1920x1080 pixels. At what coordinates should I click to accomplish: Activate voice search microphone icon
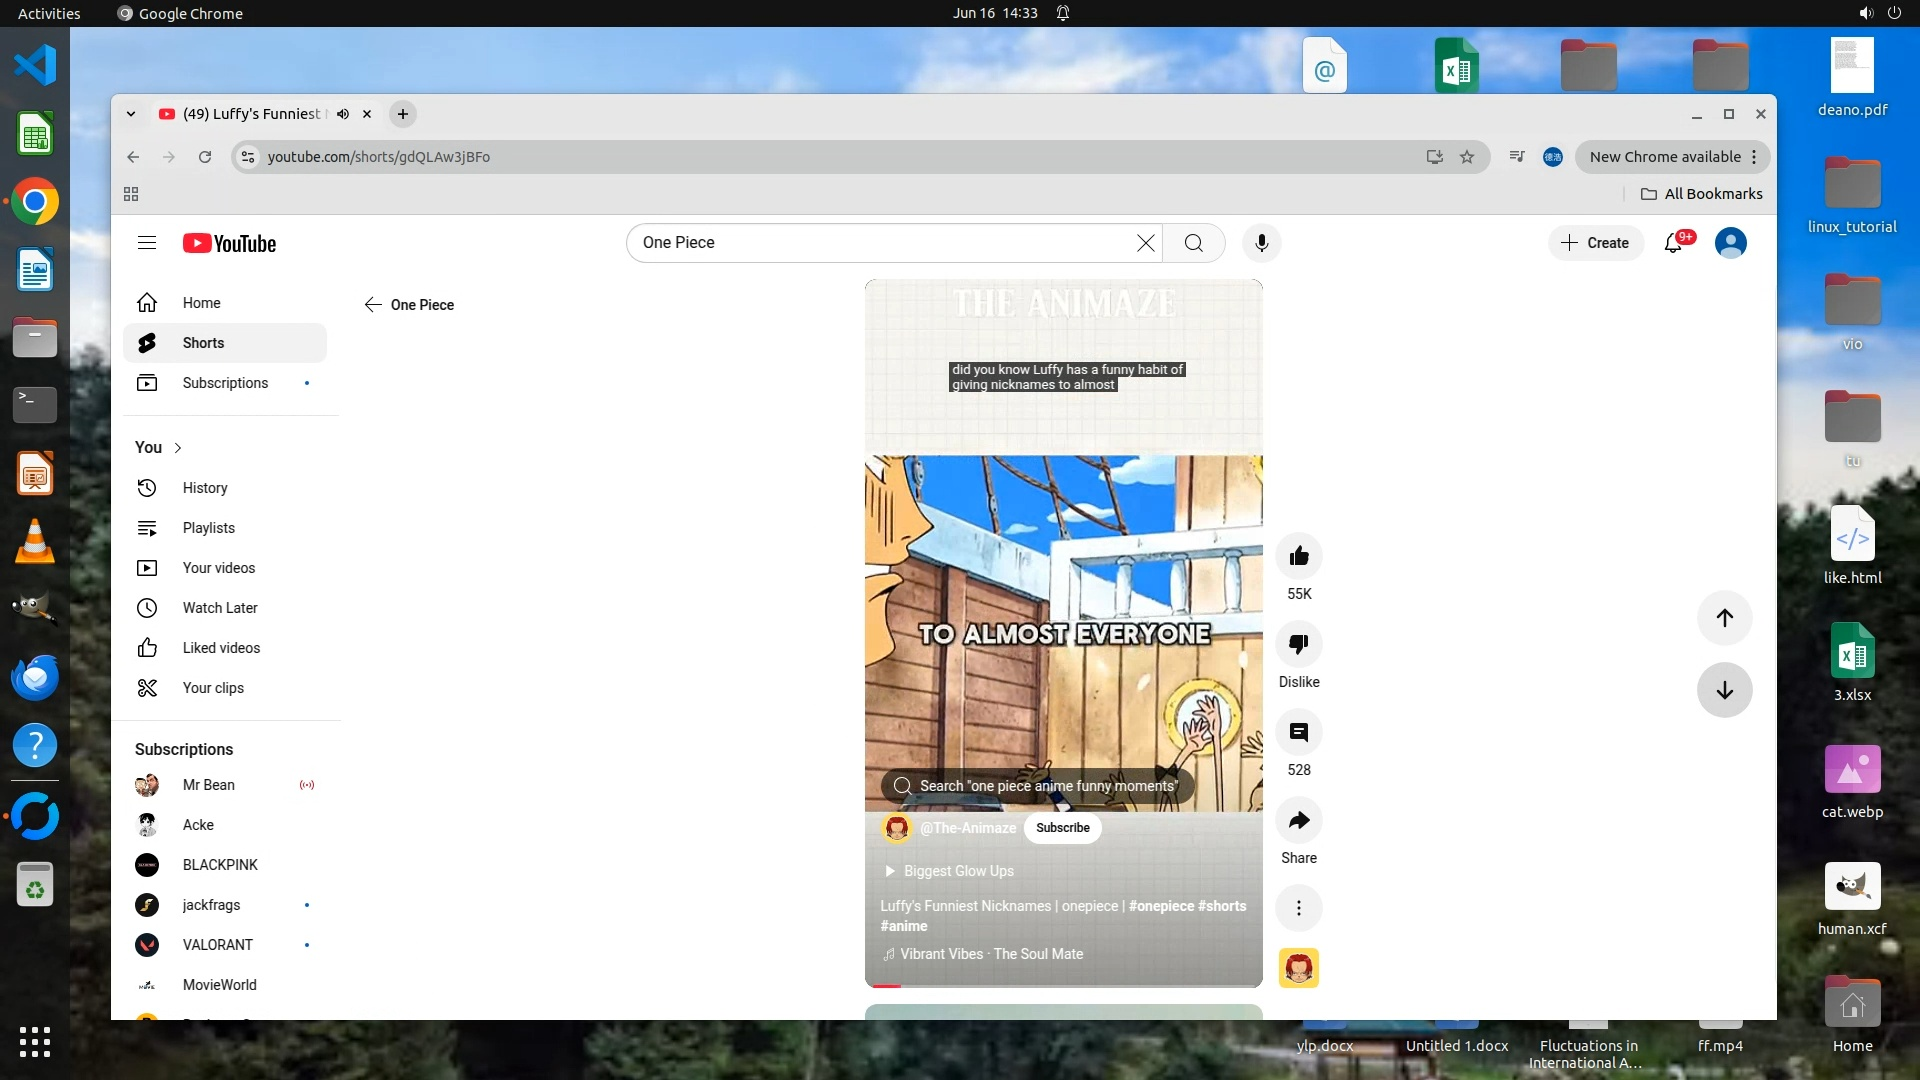(x=1262, y=243)
